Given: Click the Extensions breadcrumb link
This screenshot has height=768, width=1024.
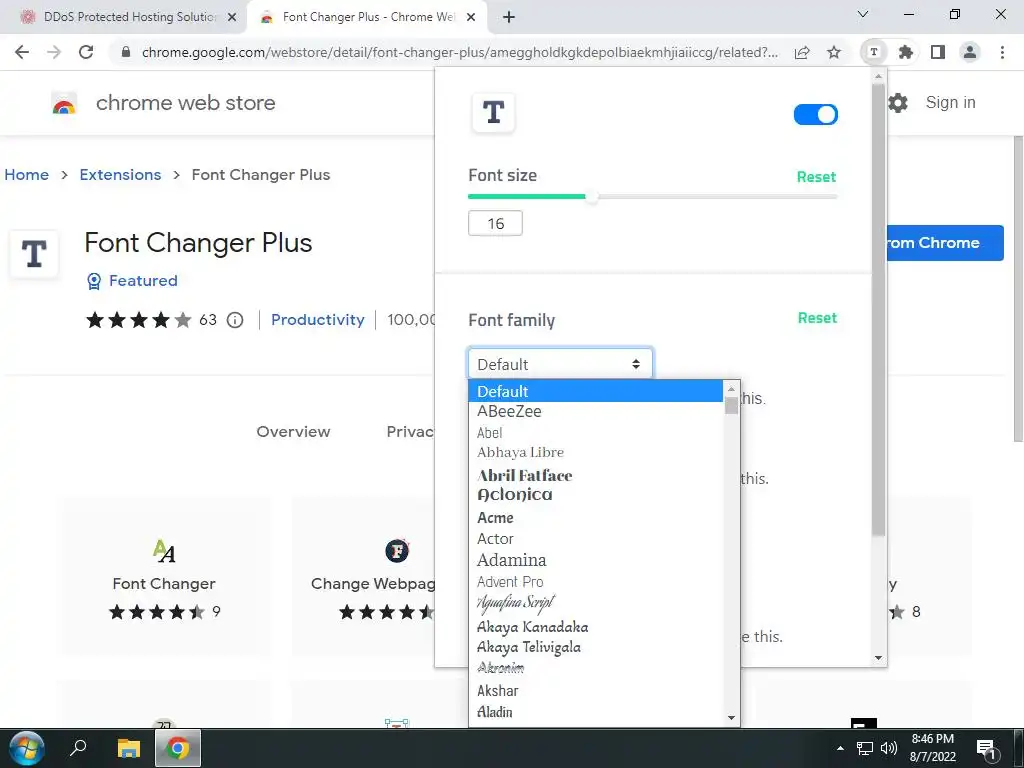Looking at the screenshot, I should pos(120,175).
